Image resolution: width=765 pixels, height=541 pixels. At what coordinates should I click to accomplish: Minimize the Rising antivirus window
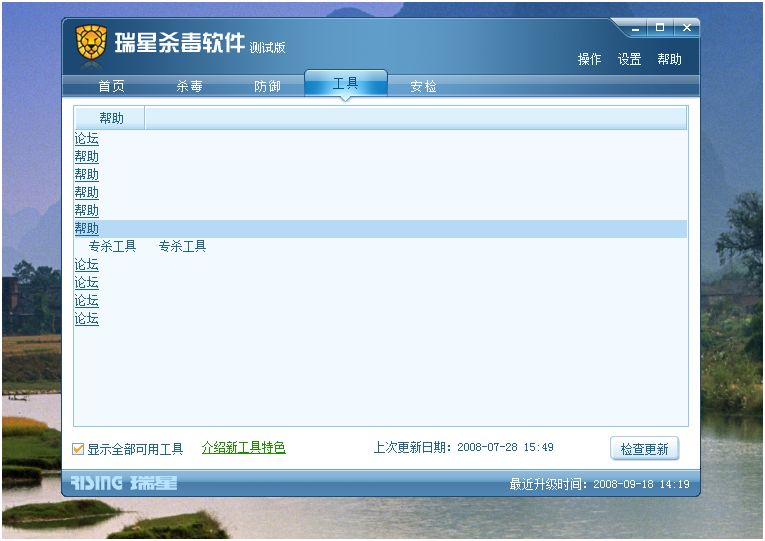635,29
